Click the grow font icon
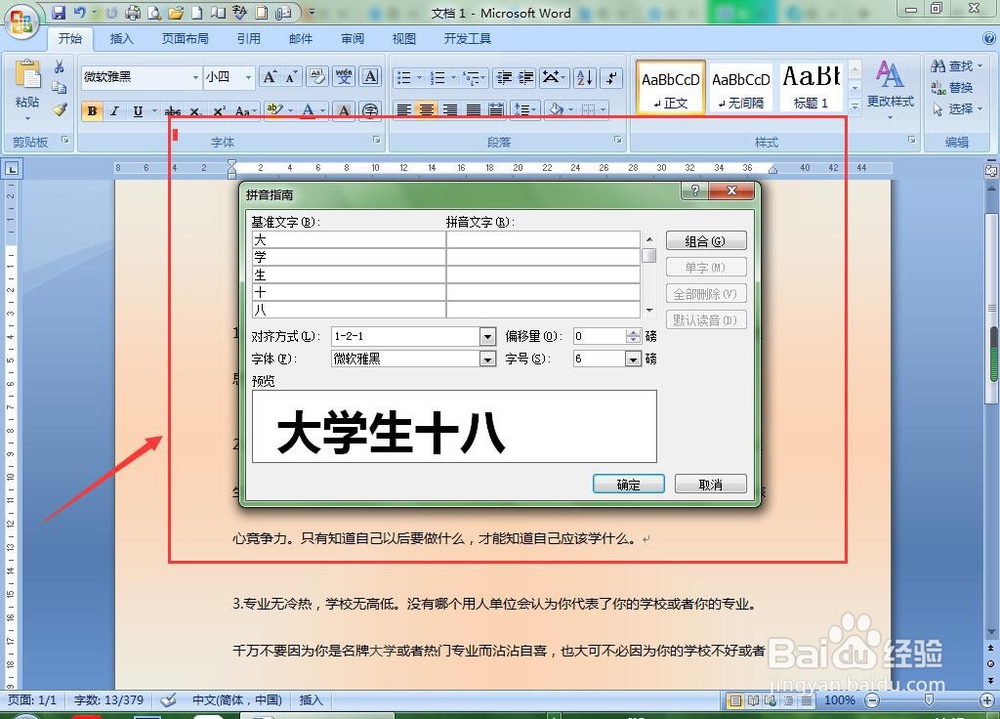Viewport: 1000px width, 719px height. (269, 77)
